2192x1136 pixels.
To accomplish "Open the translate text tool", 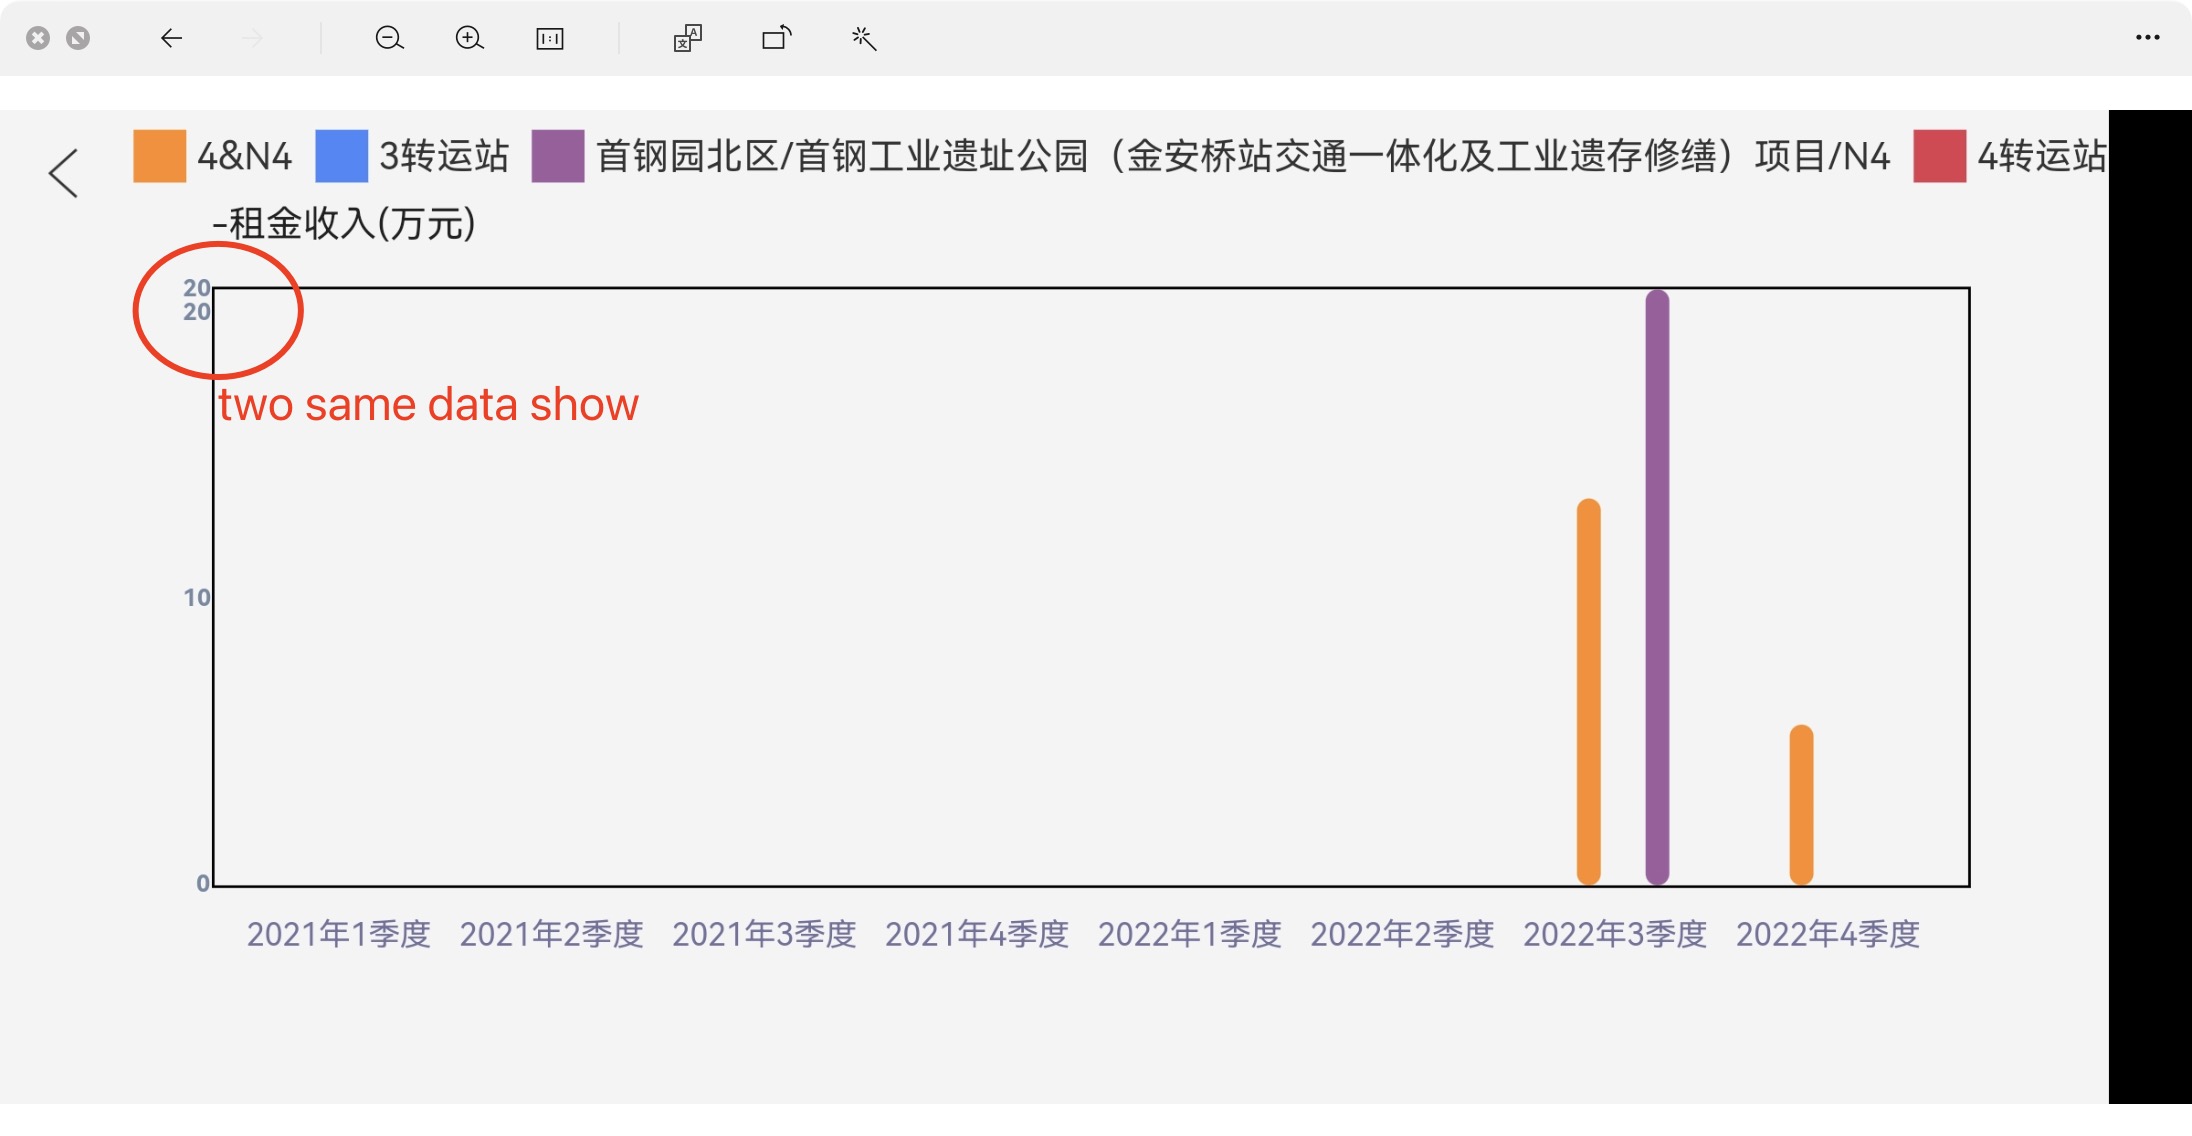I will pyautogui.click(x=688, y=38).
